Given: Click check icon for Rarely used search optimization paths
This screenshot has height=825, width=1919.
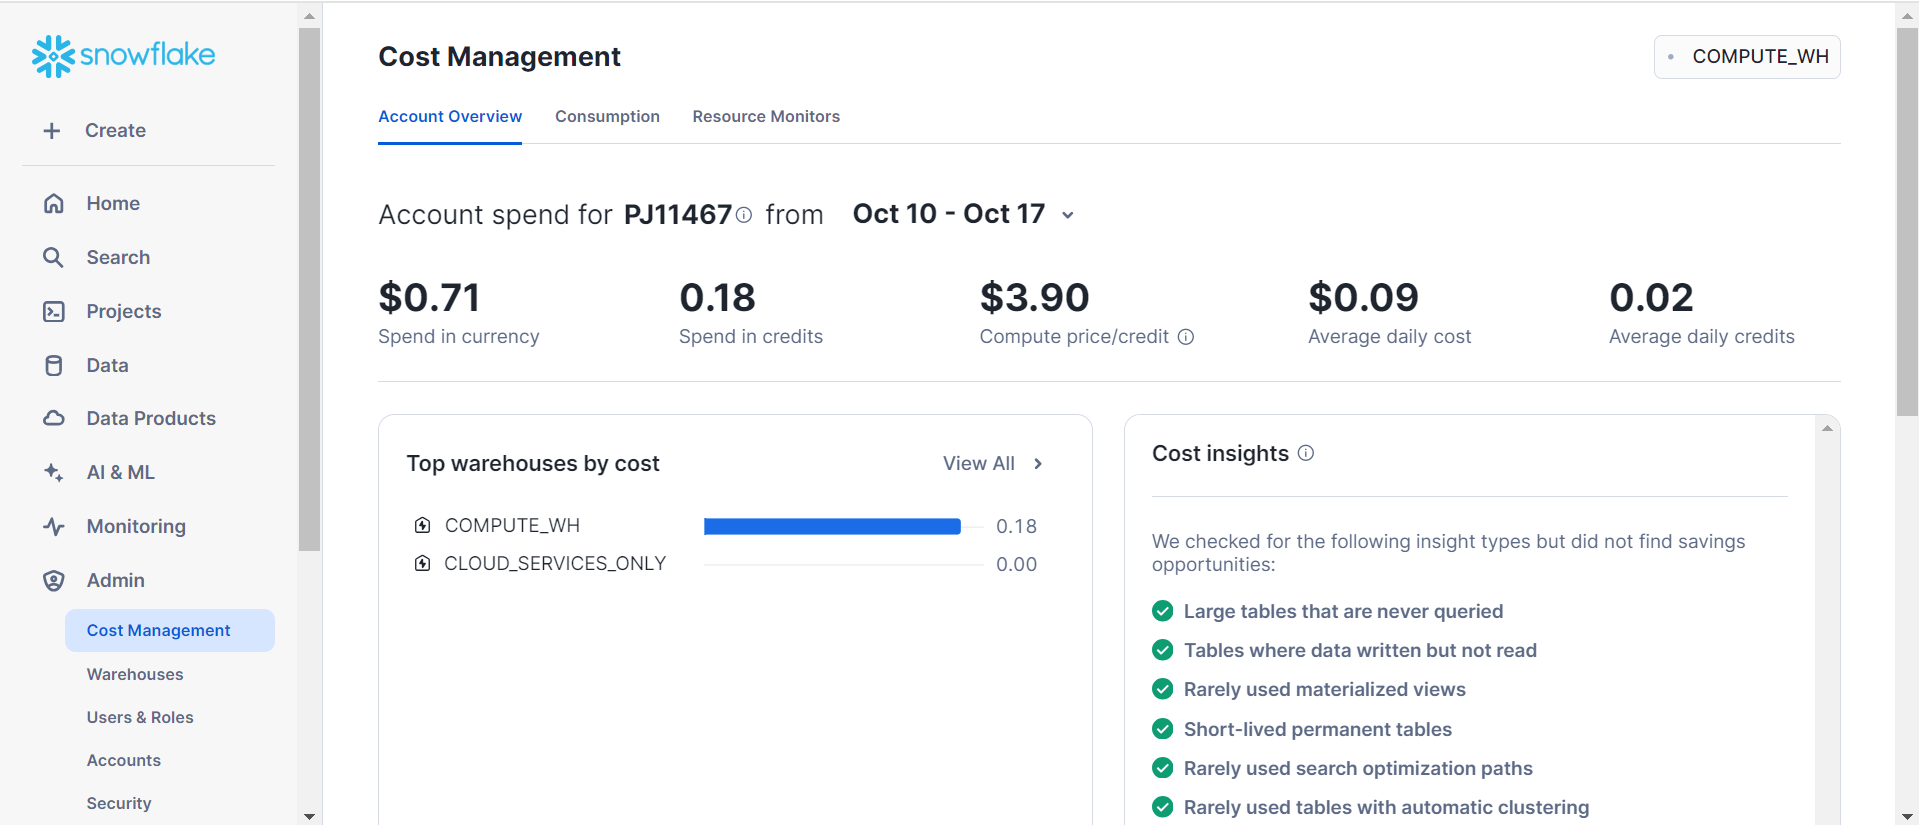Looking at the screenshot, I should coord(1163,768).
